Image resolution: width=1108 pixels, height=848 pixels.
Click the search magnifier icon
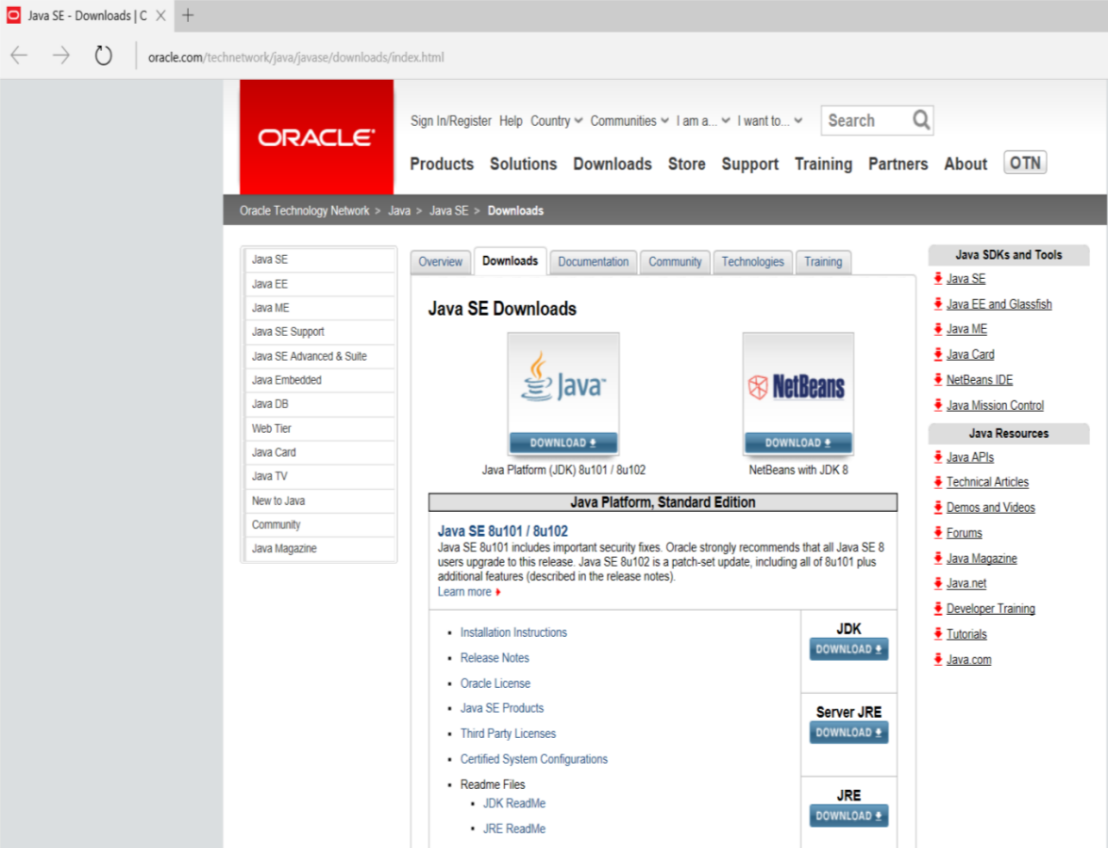pos(921,120)
